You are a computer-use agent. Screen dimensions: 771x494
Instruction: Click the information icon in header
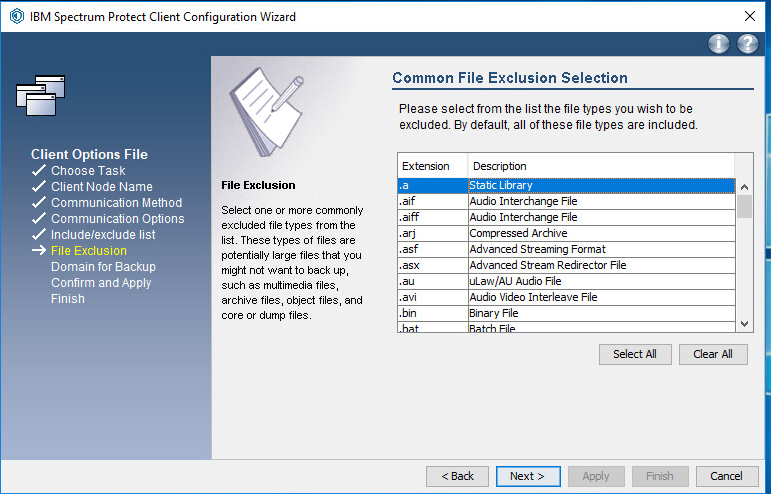pos(719,44)
